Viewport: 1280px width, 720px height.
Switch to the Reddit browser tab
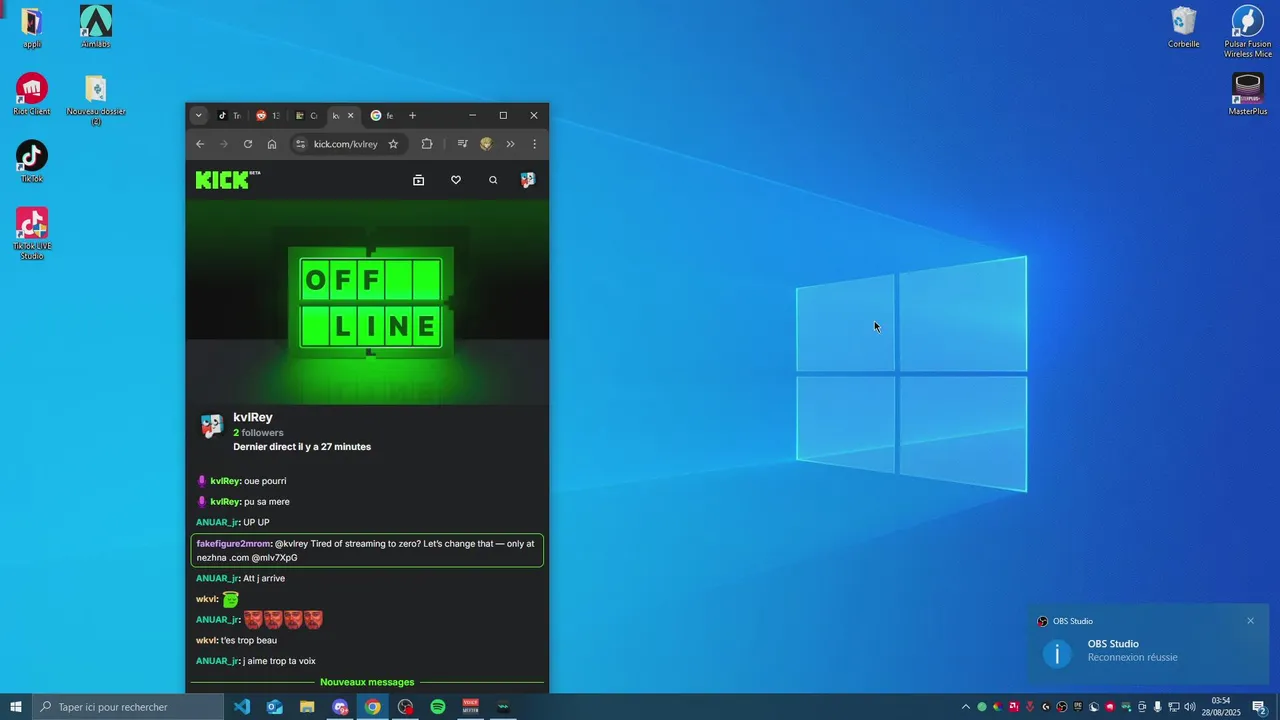tap(268, 116)
